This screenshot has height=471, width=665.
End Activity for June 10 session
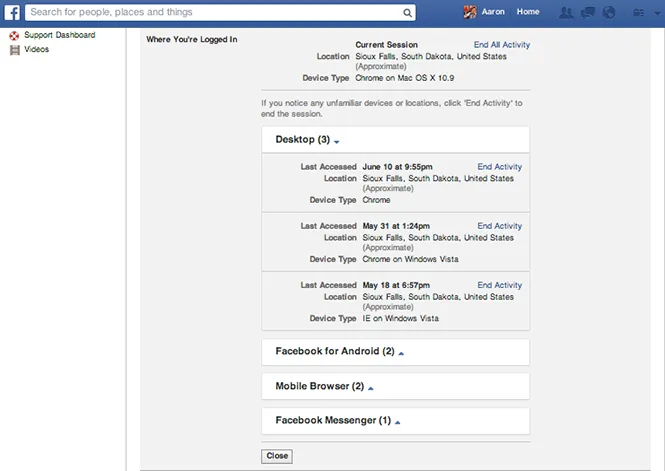[500, 167]
